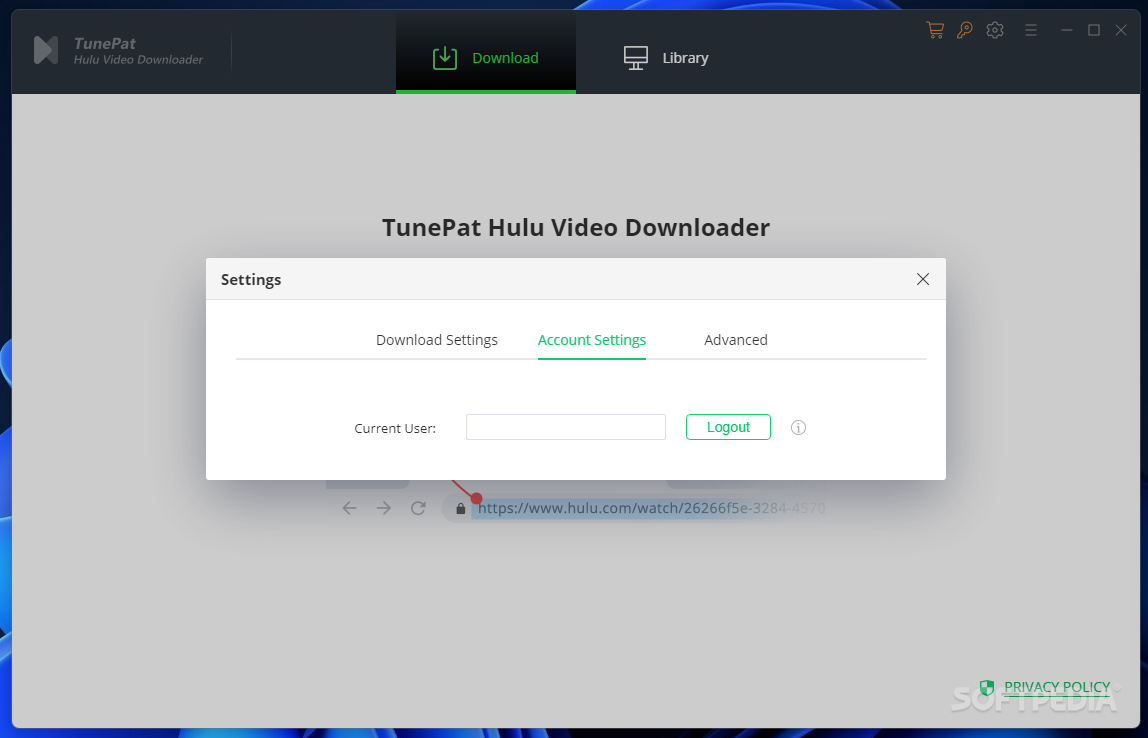Click the key registration icon
This screenshot has width=1148, height=738.
pos(964,30)
